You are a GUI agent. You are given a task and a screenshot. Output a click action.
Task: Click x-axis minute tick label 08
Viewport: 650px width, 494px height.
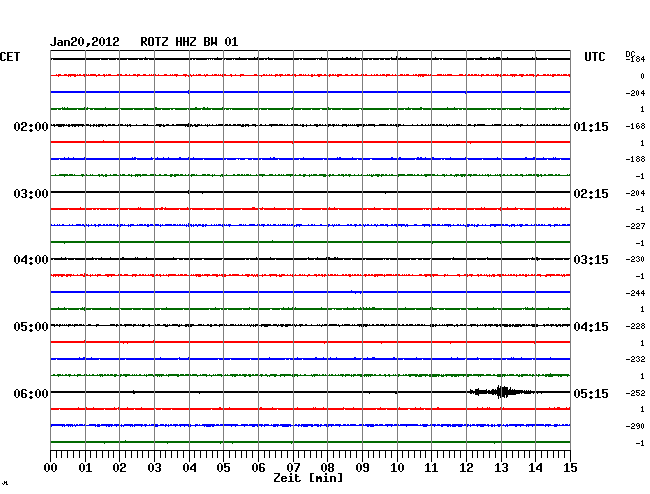pos(327,468)
